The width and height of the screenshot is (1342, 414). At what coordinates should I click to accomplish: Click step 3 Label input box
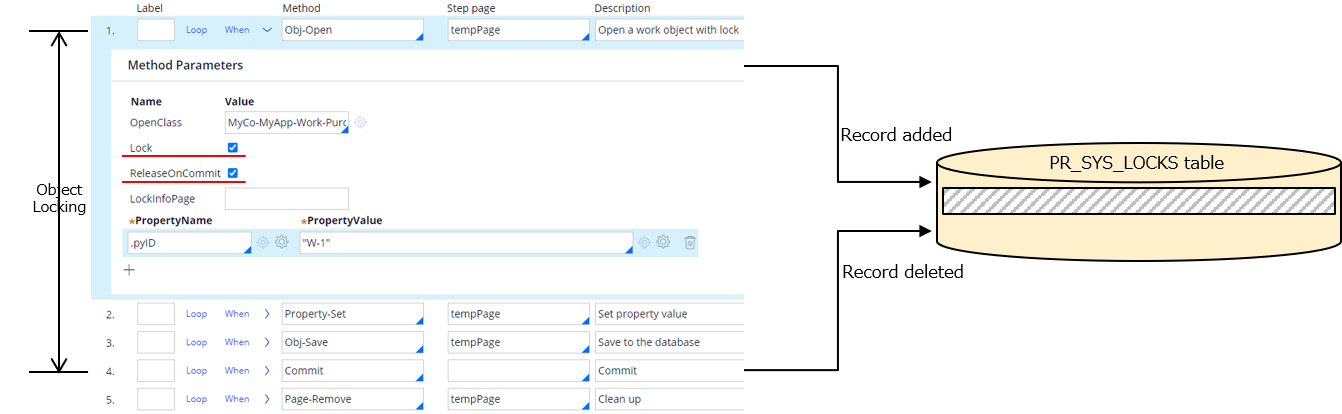[156, 342]
